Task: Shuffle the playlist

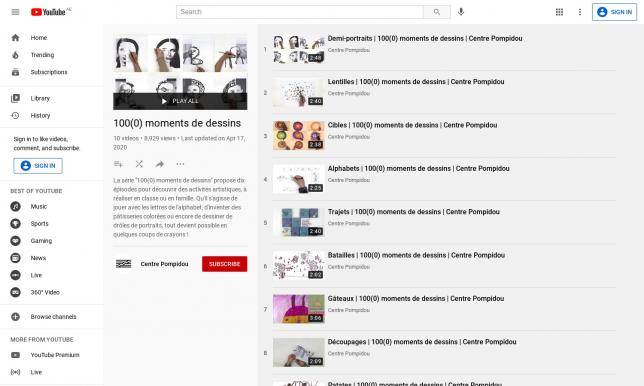Action: click(139, 164)
